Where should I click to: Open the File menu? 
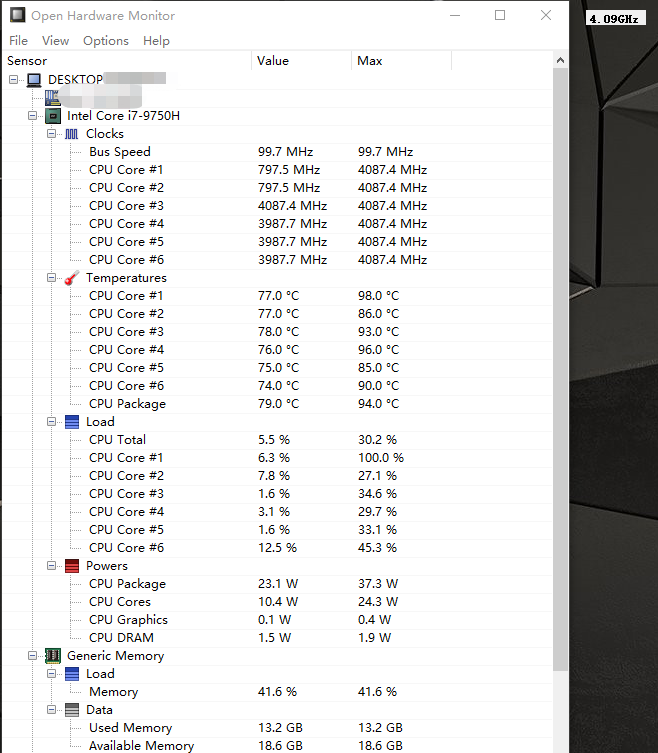pos(18,41)
